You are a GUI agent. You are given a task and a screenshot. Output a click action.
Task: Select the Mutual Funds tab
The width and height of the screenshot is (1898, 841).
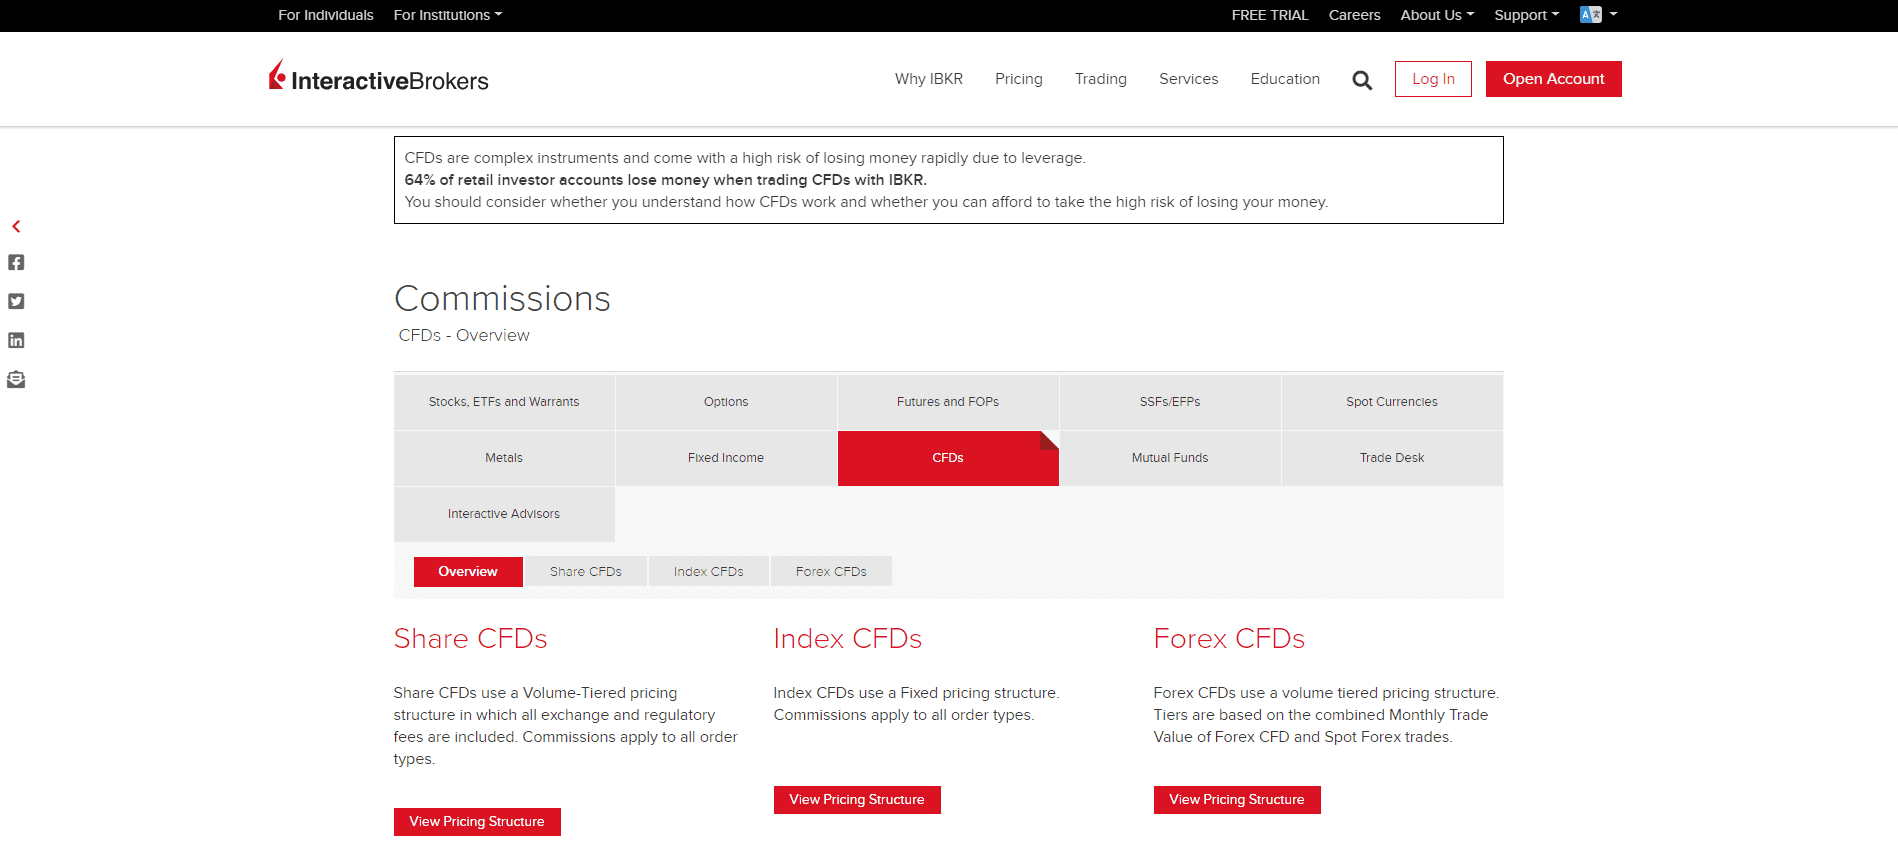pyautogui.click(x=1170, y=458)
